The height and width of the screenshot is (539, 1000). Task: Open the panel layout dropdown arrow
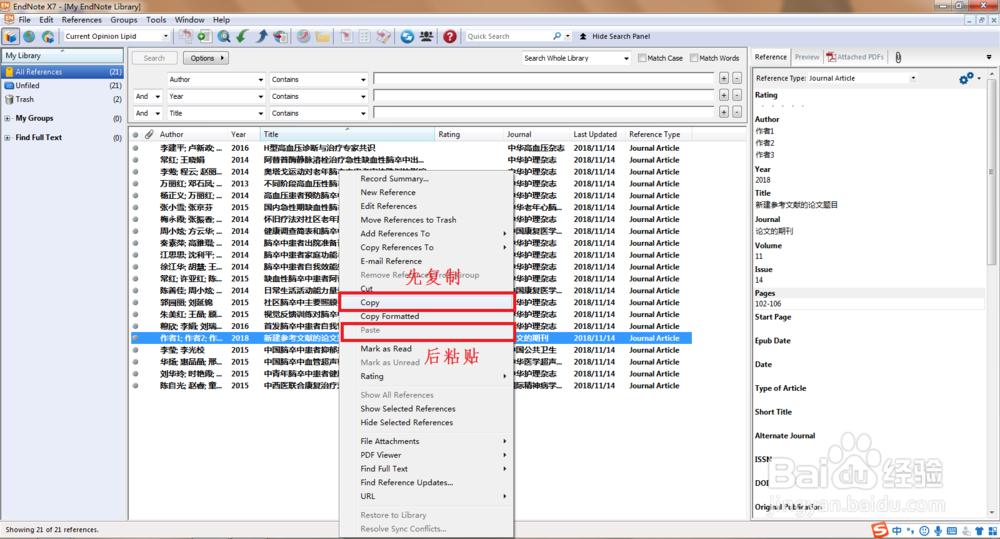[x=989, y=57]
